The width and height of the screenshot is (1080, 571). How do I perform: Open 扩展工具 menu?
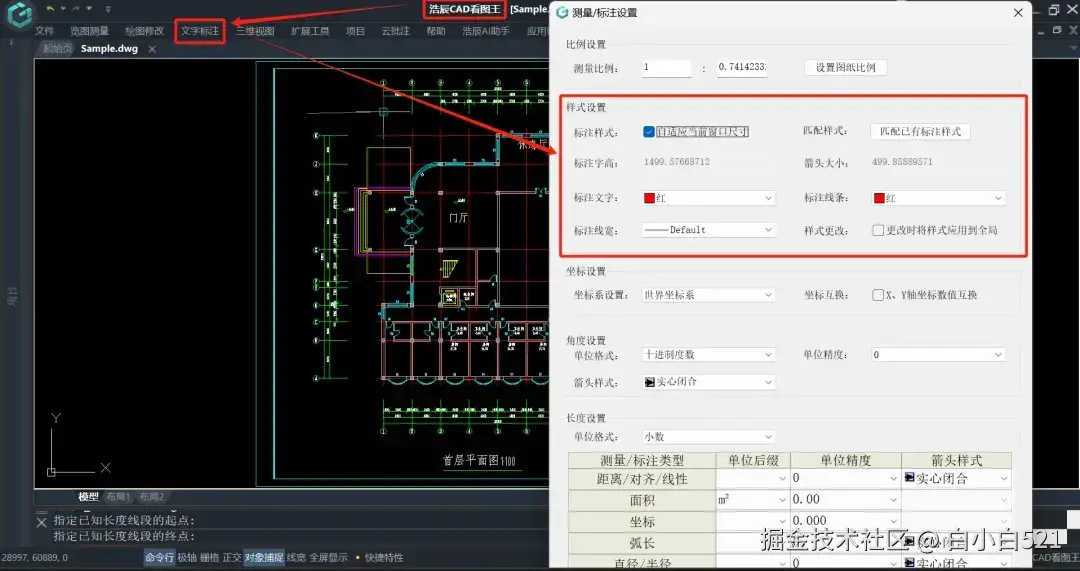(310, 31)
